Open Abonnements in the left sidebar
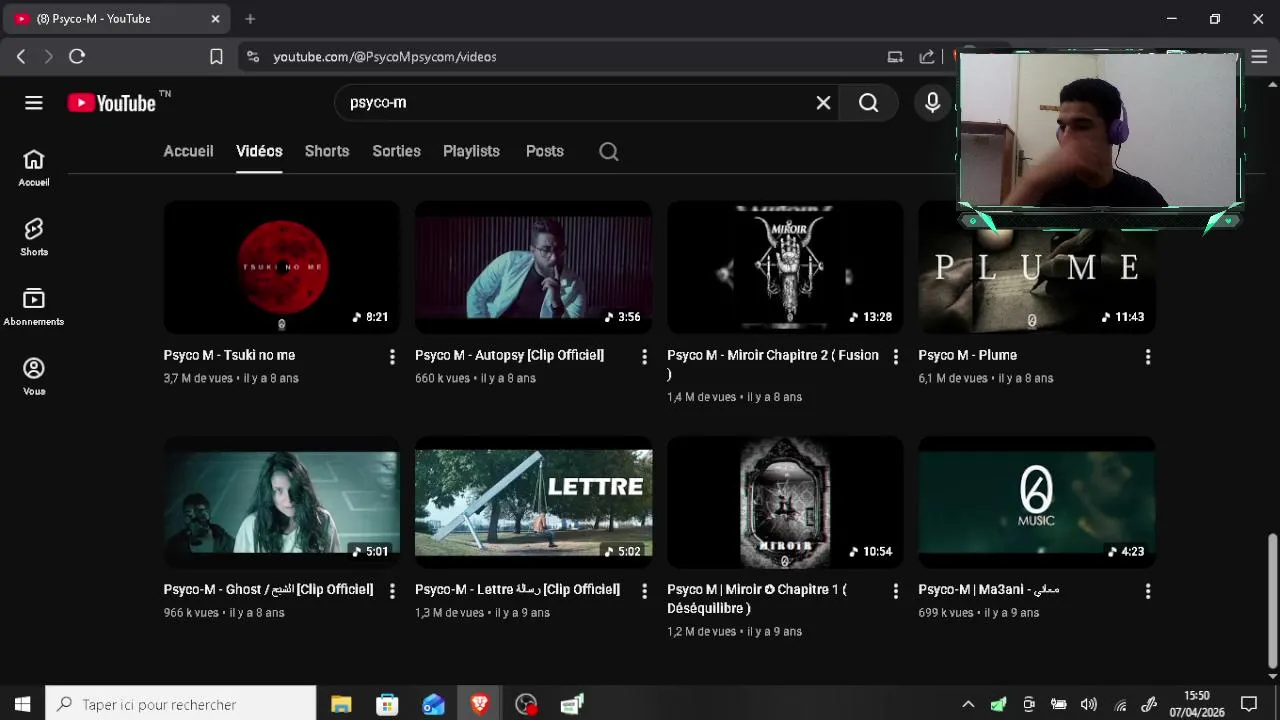This screenshot has height=720, width=1280. [x=34, y=307]
